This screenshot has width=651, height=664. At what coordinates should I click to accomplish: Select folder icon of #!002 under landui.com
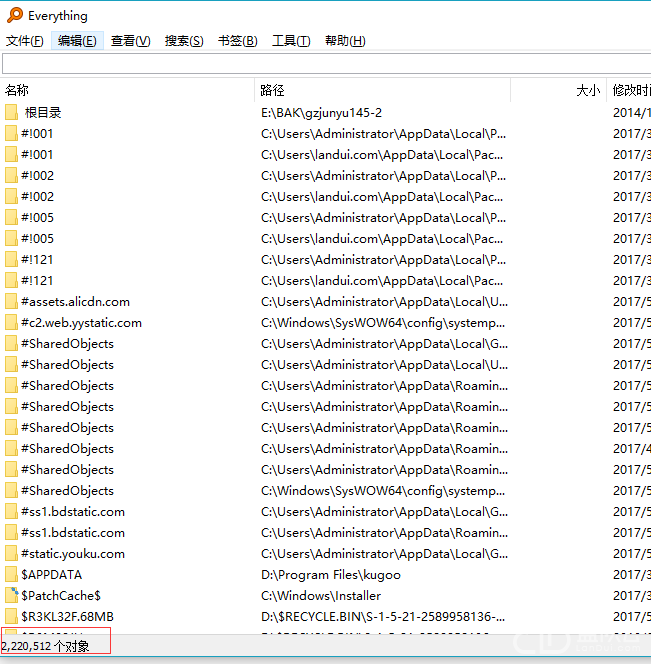11,196
